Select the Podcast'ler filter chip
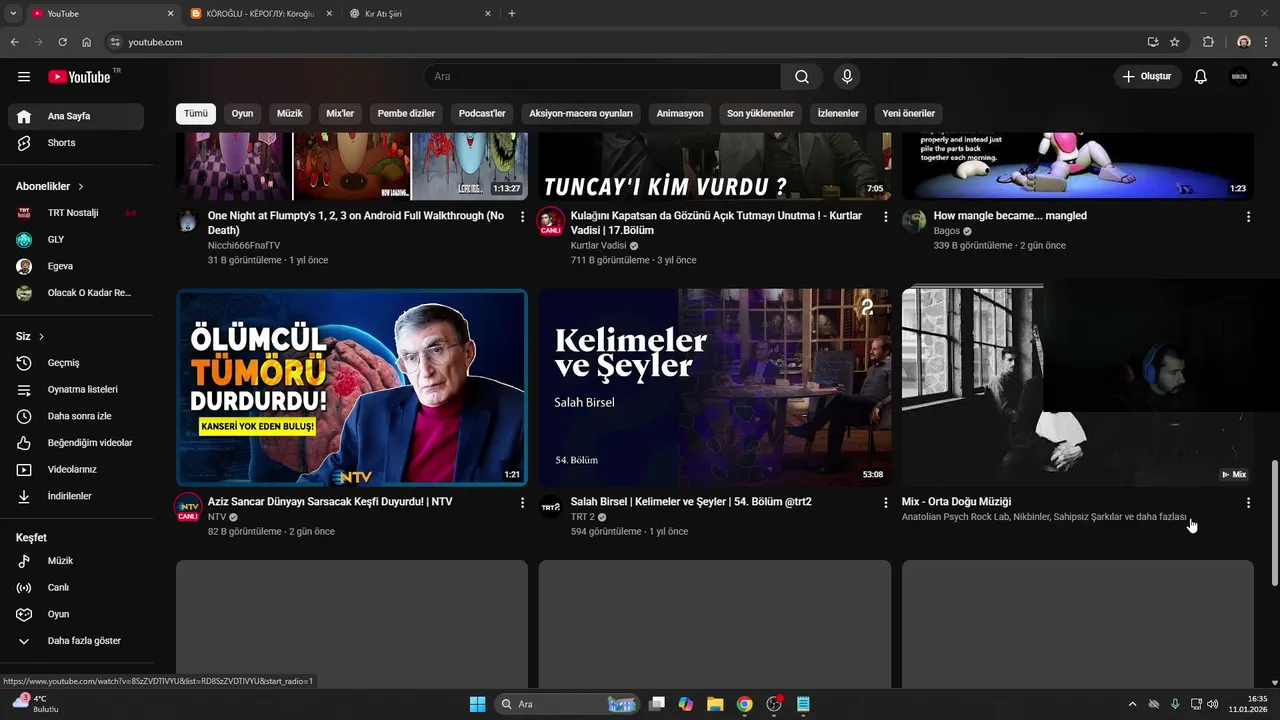This screenshot has width=1280, height=720. (482, 113)
